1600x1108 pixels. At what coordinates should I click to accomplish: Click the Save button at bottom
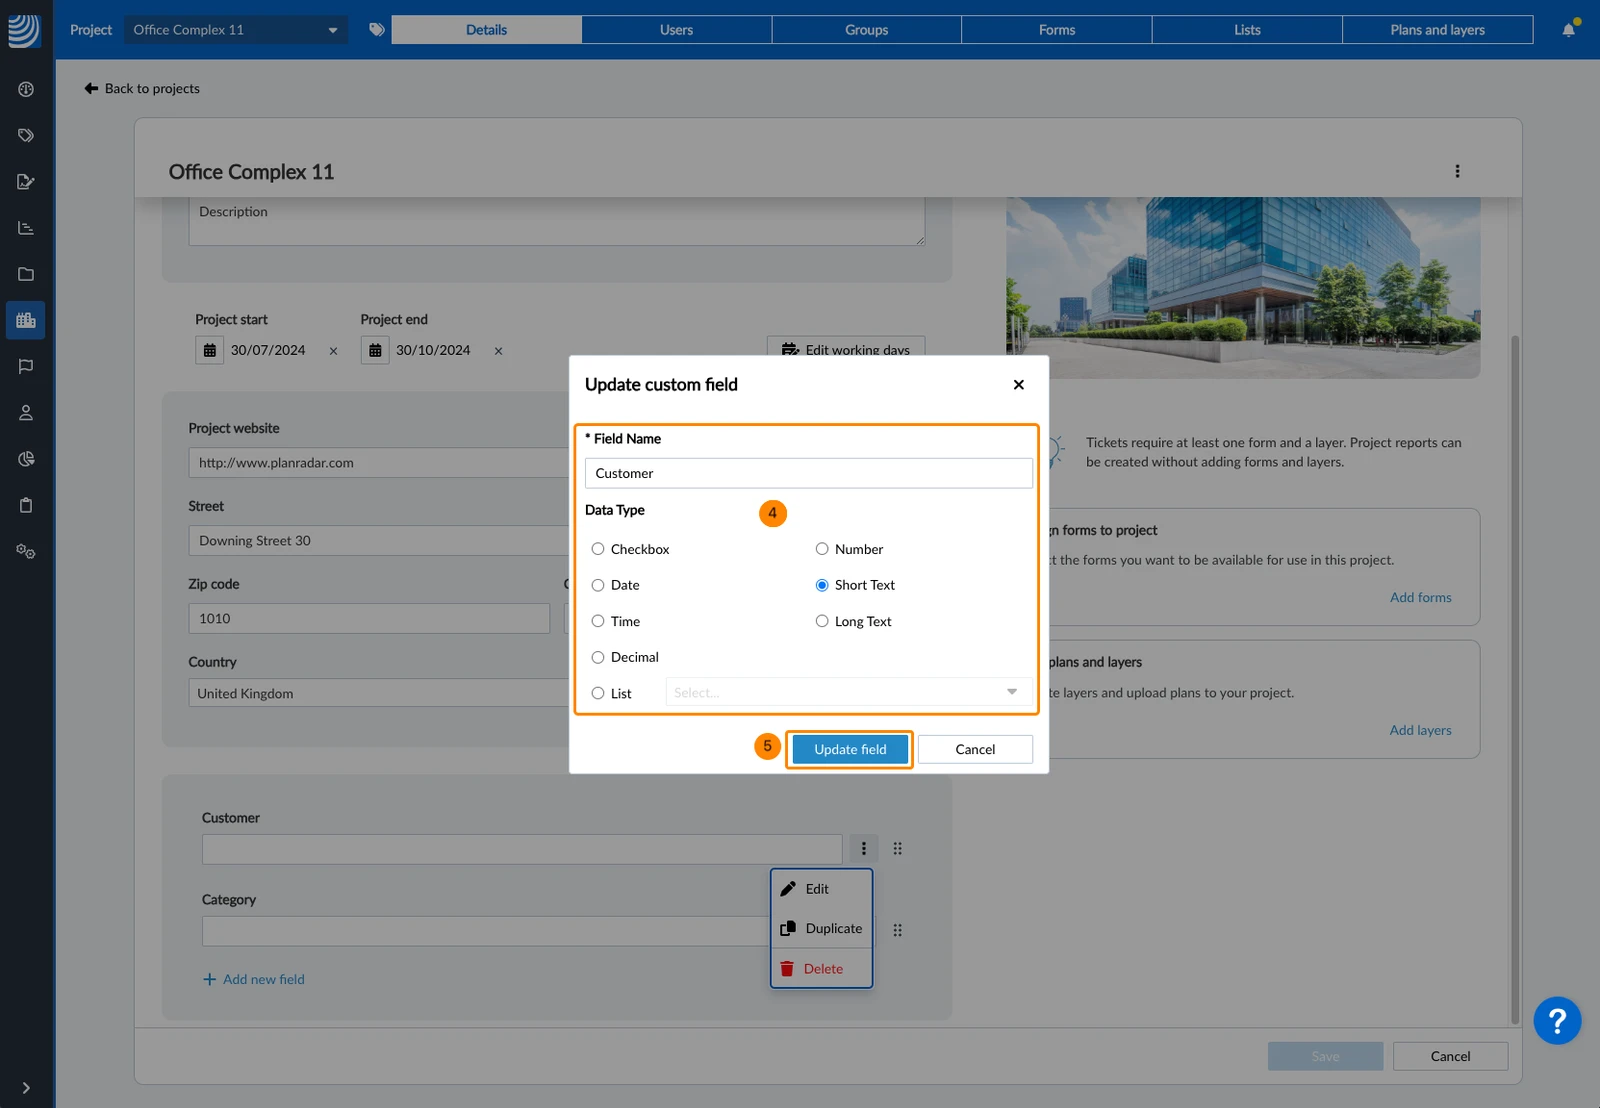coord(1325,1056)
